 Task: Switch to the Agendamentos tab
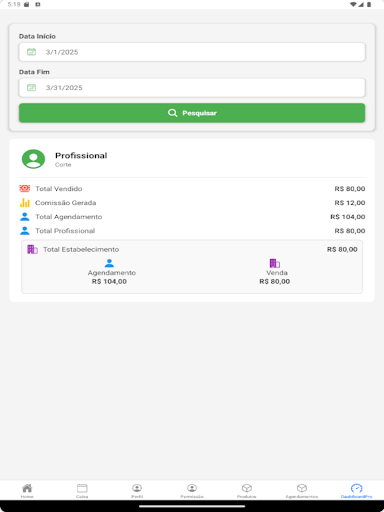[x=302, y=491]
